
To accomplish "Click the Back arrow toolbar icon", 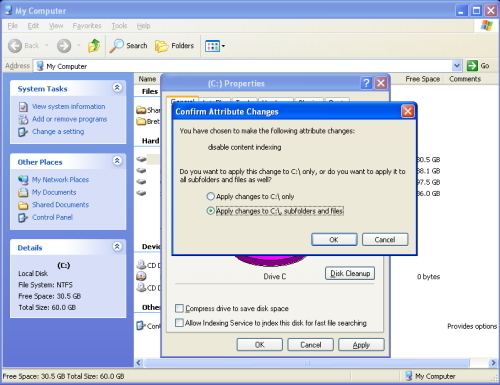I will coord(15,46).
